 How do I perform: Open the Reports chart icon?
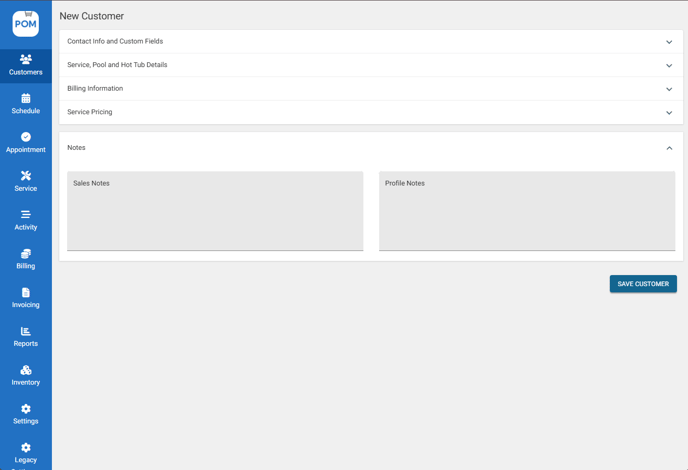tap(26, 331)
